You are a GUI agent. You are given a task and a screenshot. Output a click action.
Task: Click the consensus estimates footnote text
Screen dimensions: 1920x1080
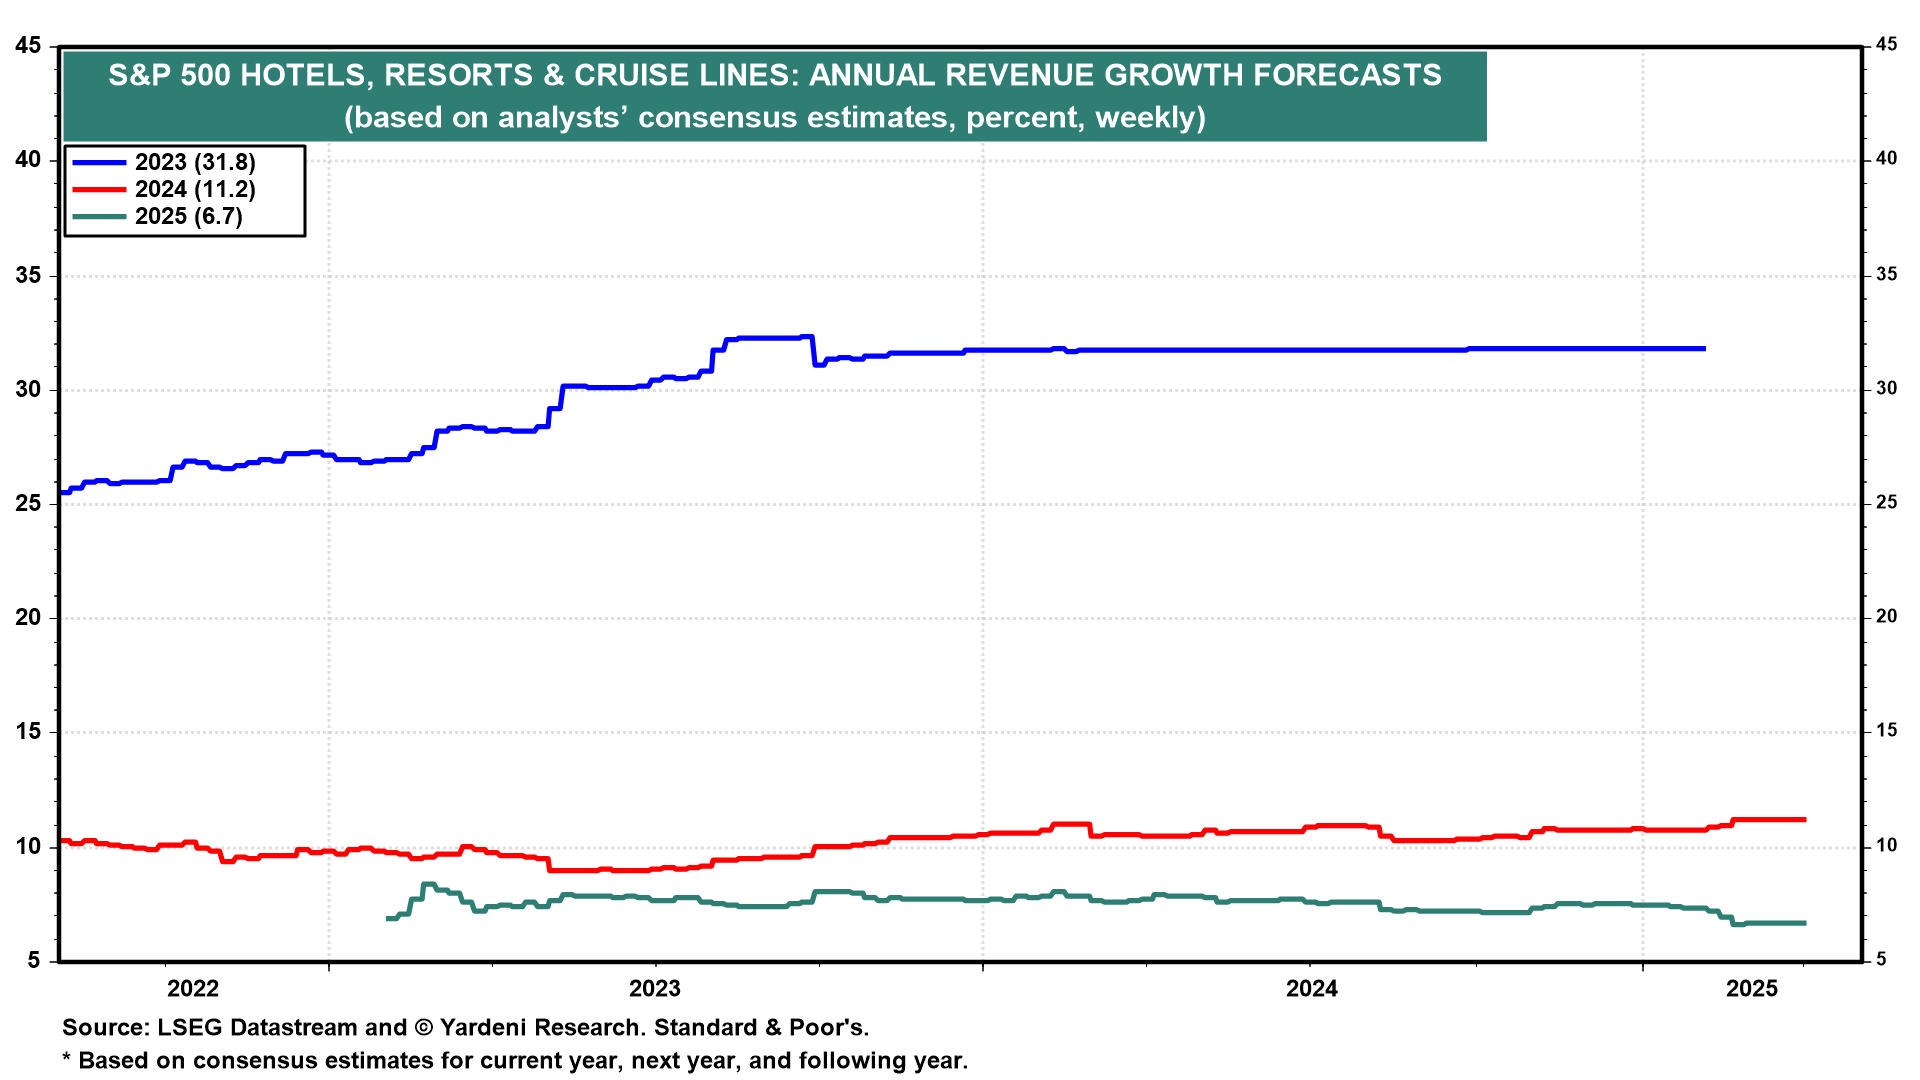pyautogui.click(x=515, y=1061)
